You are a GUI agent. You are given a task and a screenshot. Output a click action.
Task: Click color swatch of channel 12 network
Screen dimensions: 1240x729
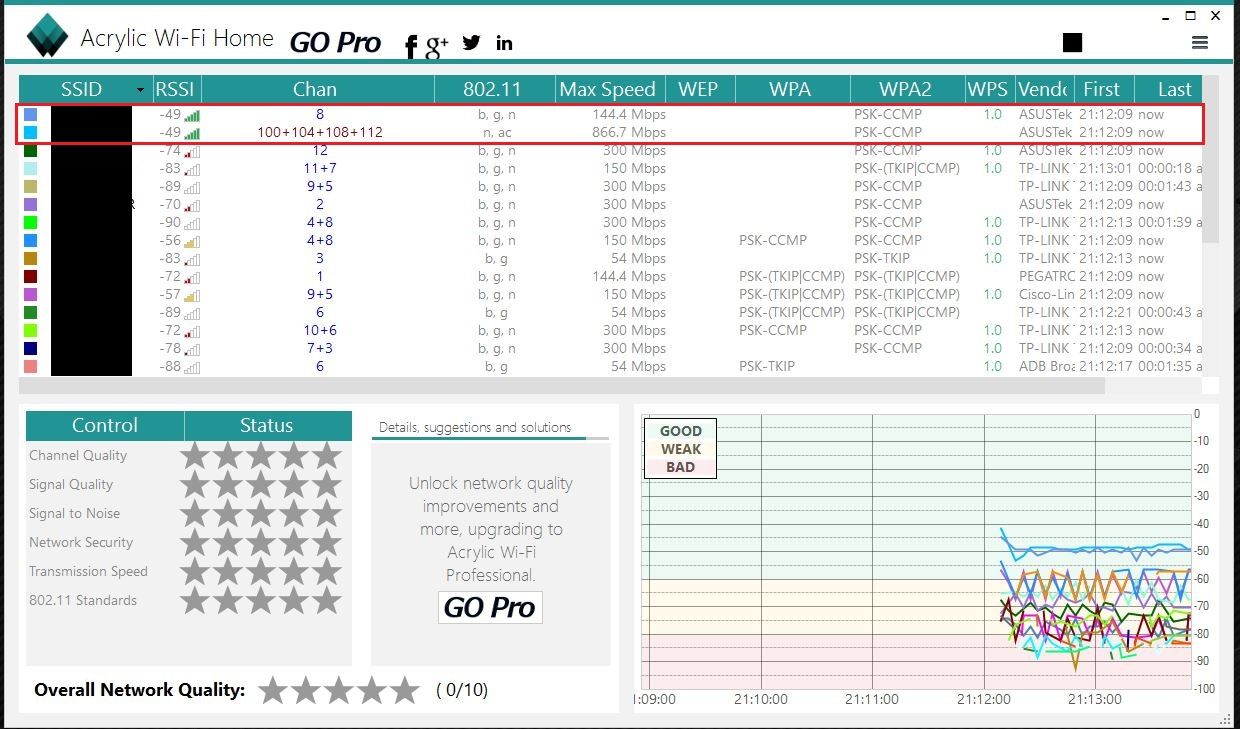pyautogui.click(x=30, y=150)
